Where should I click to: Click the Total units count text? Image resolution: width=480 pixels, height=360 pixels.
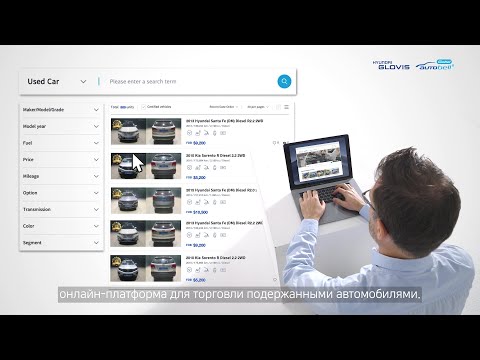pos(122,107)
